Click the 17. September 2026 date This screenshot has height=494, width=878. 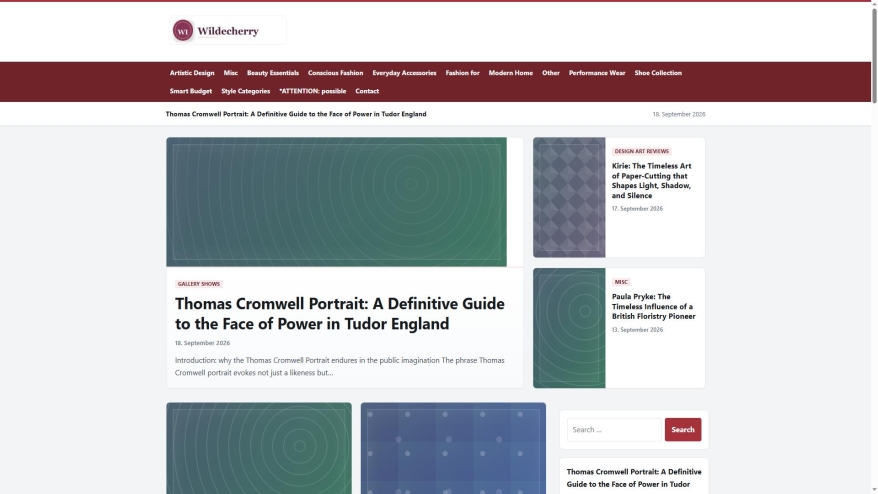[x=637, y=208]
